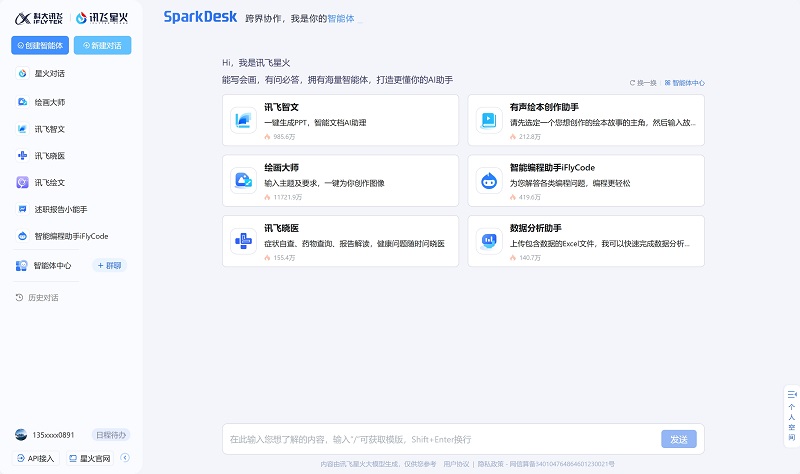Screen dimensions: 800x474
Task: Expand the 个人空间 side panel
Action: [x=791, y=416]
